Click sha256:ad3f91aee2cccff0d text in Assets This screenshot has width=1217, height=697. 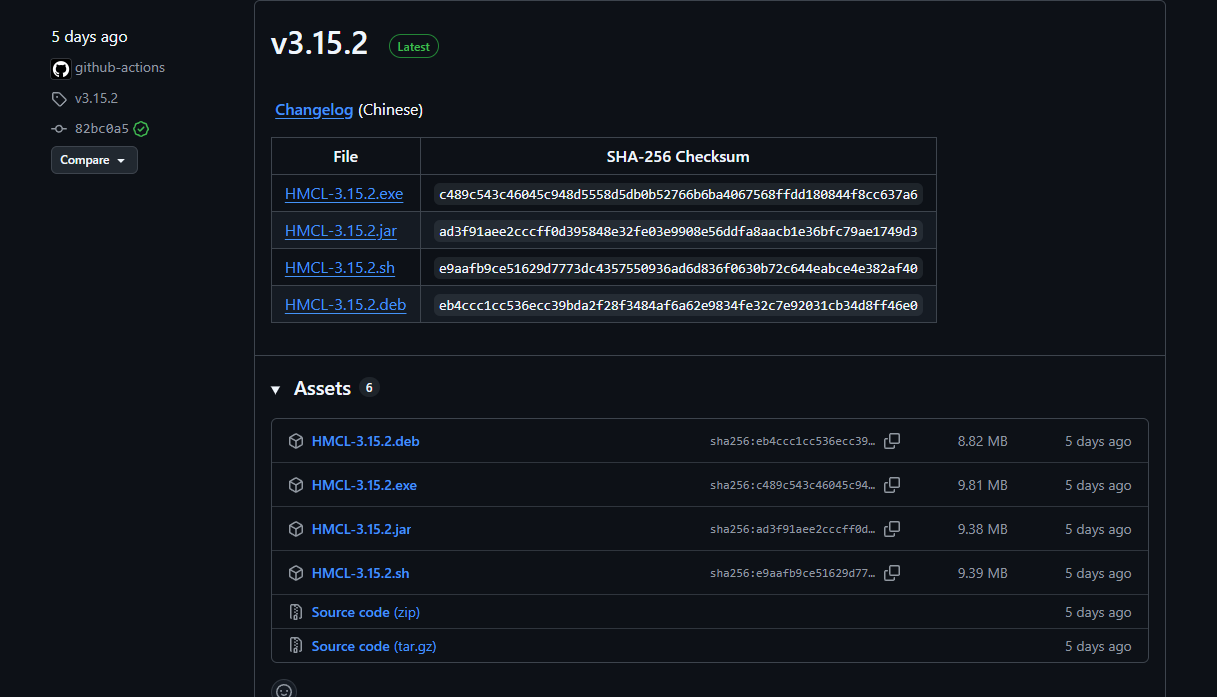(793, 530)
